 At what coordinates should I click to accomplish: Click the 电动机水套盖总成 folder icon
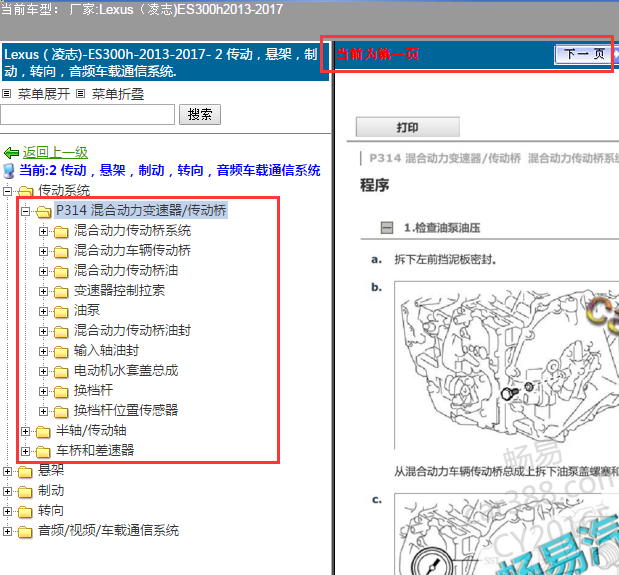(x=61, y=372)
